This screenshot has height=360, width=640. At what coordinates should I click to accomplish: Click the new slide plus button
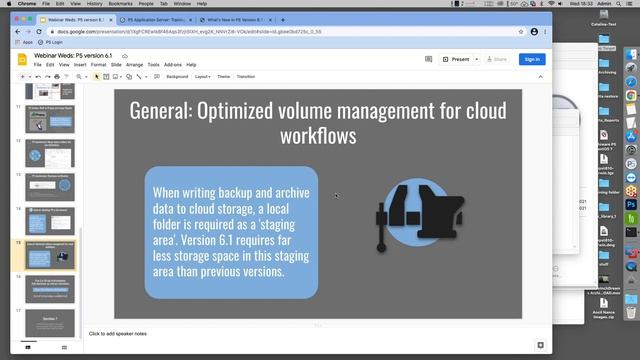pyautogui.click(x=22, y=77)
